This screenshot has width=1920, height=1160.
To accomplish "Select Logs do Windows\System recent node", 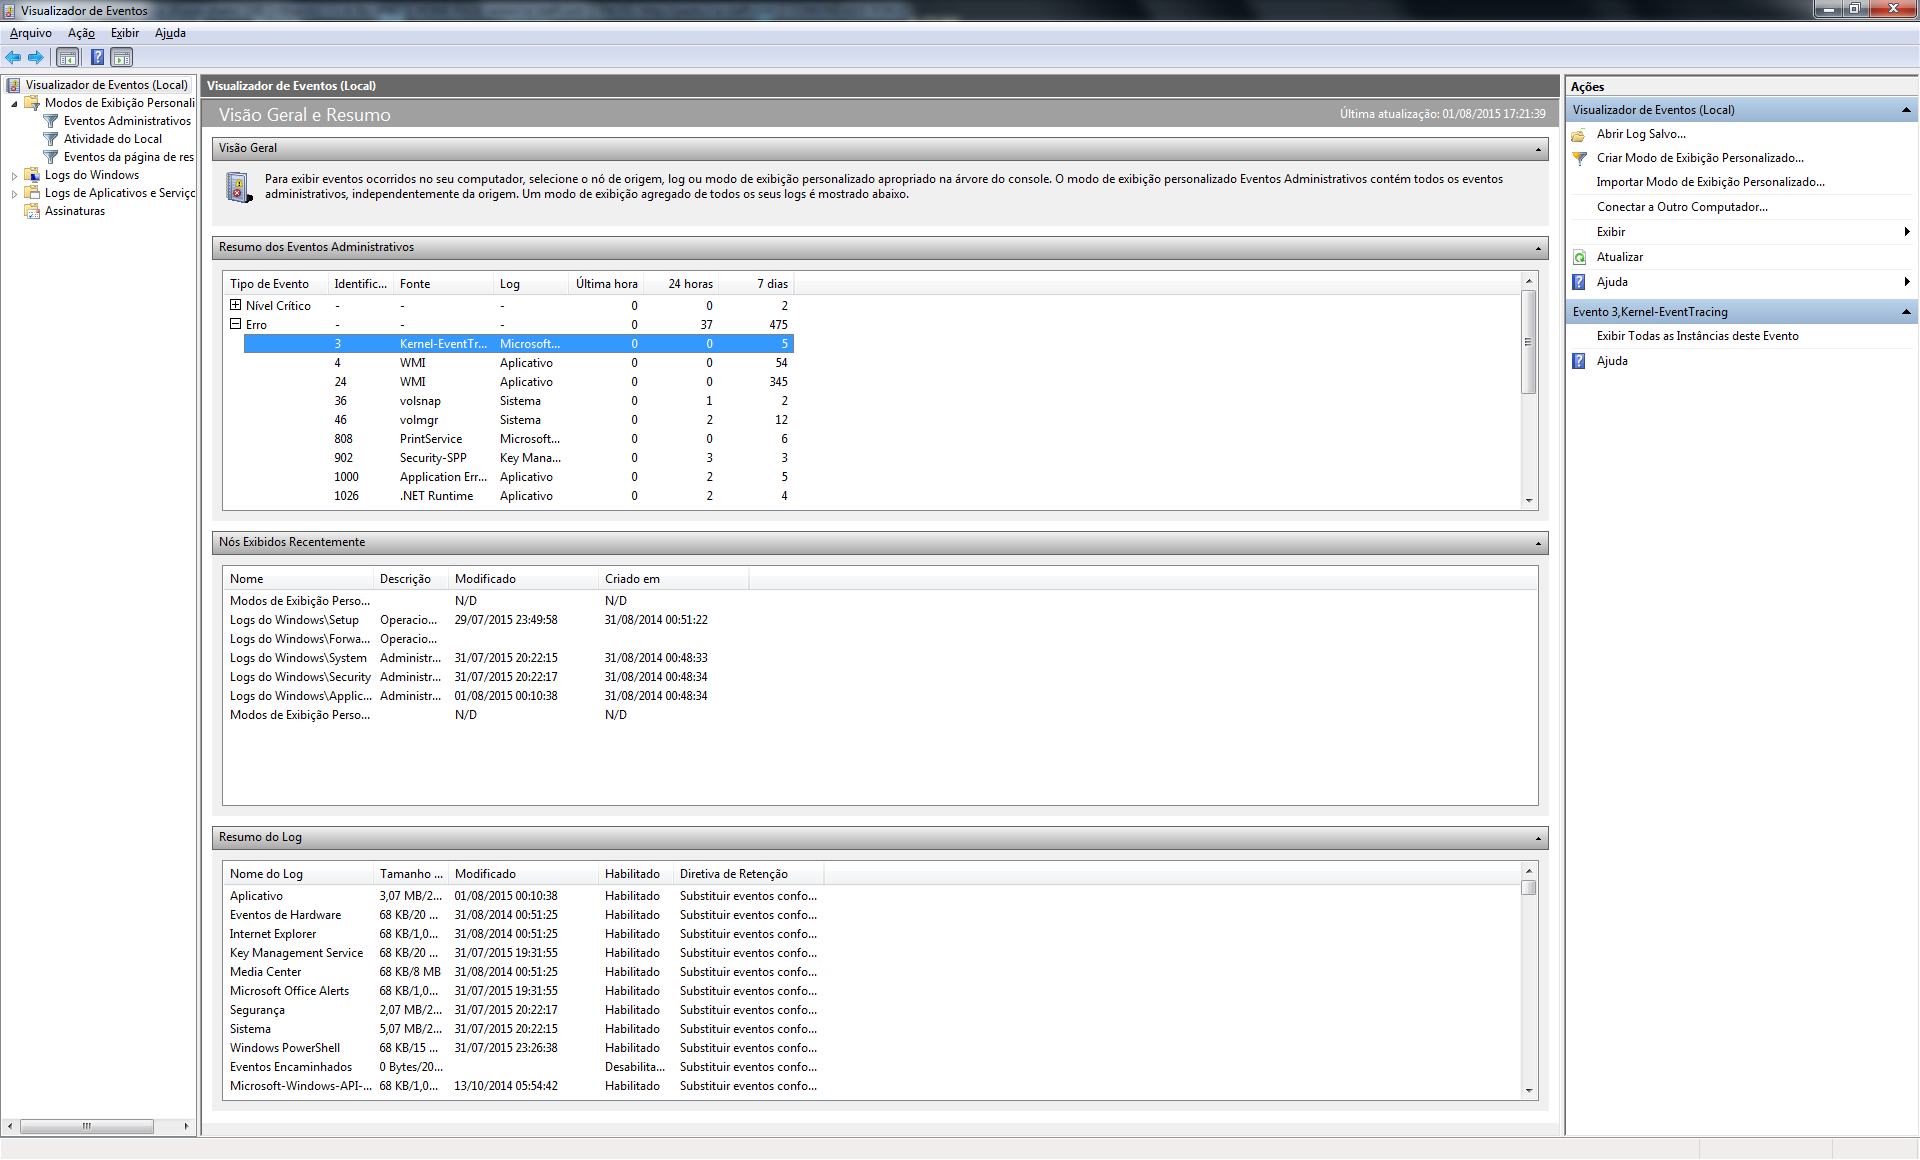I will (x=486, y=658).
